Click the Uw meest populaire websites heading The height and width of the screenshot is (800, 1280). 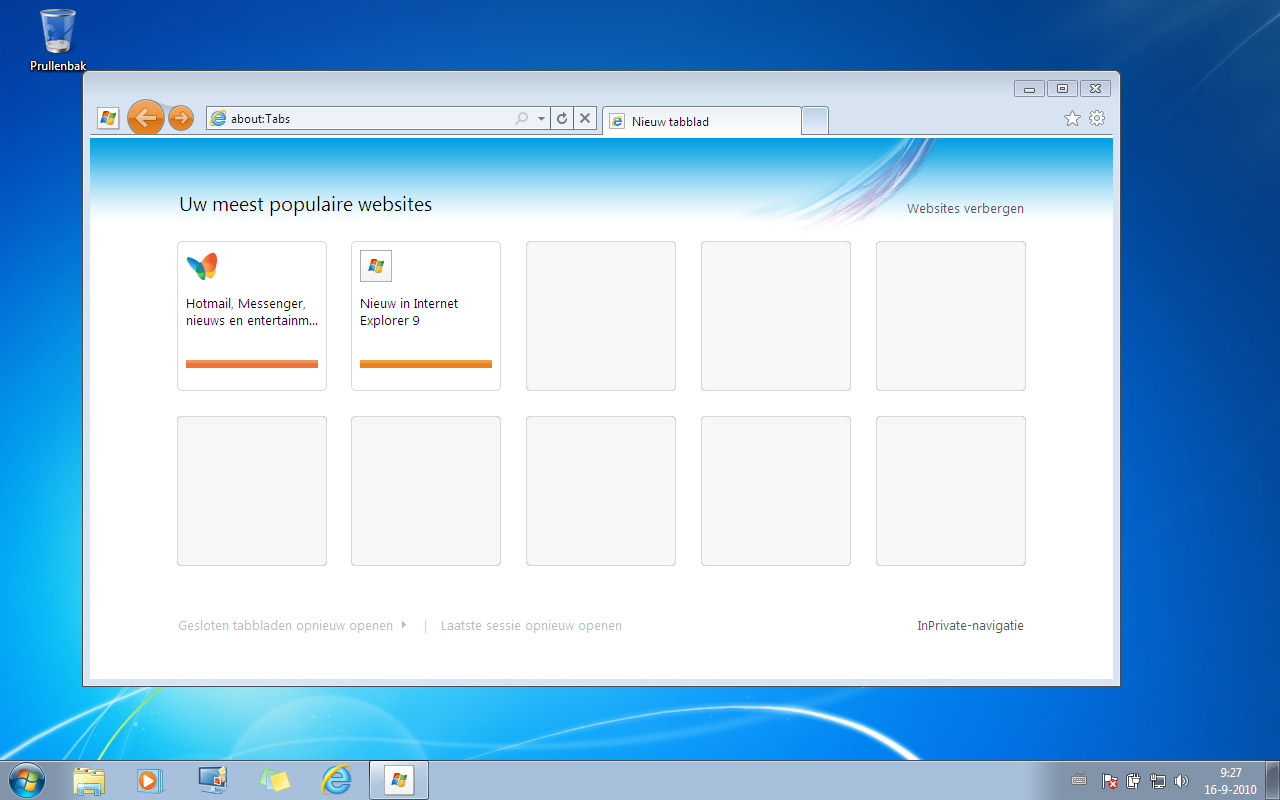click(x=305, y=205)
